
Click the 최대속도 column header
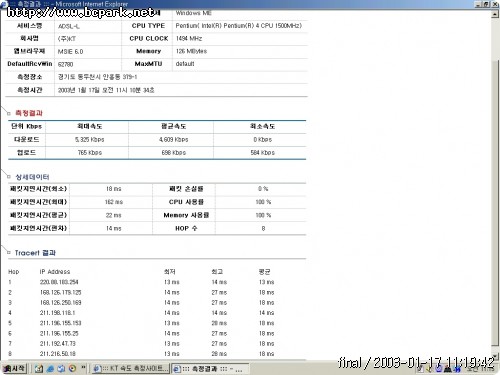90,126
